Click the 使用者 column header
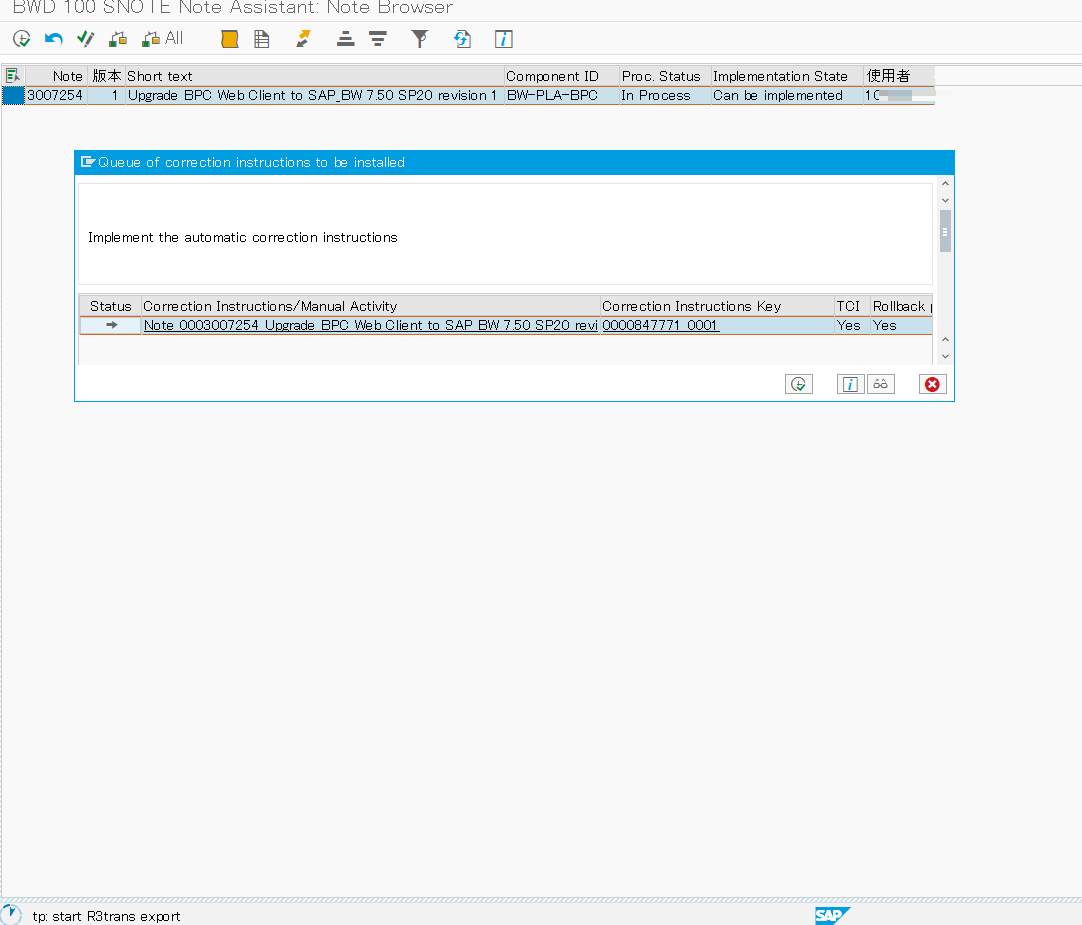The height and width of the screenshot is (925, 1082). coord(900,76)
